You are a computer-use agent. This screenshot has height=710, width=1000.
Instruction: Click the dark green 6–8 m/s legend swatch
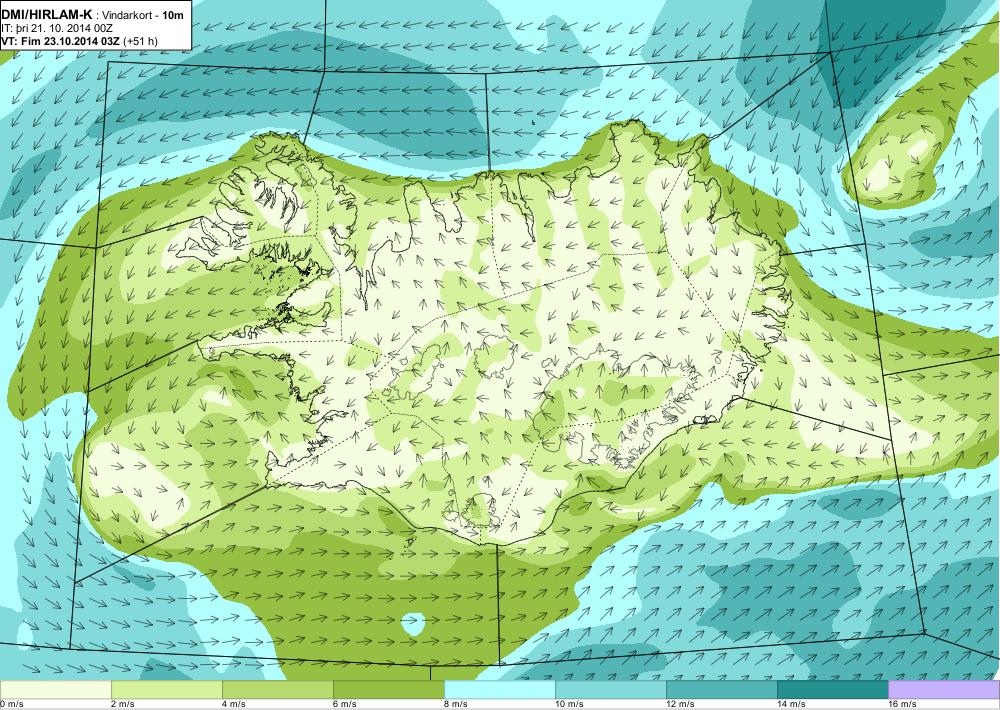click(388, 690)
